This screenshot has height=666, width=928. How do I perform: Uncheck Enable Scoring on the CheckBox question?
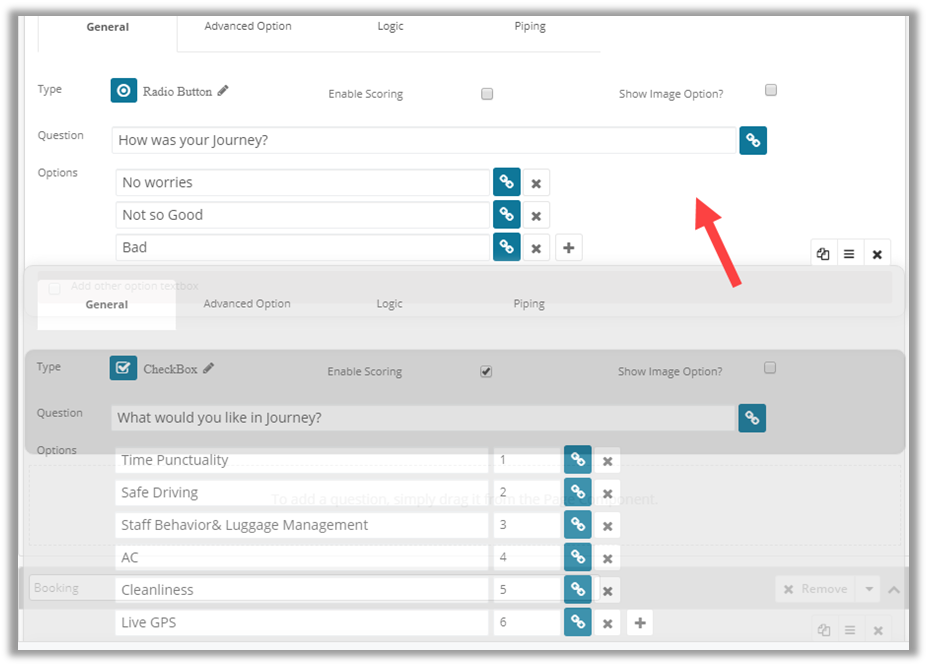pos(486,371)
